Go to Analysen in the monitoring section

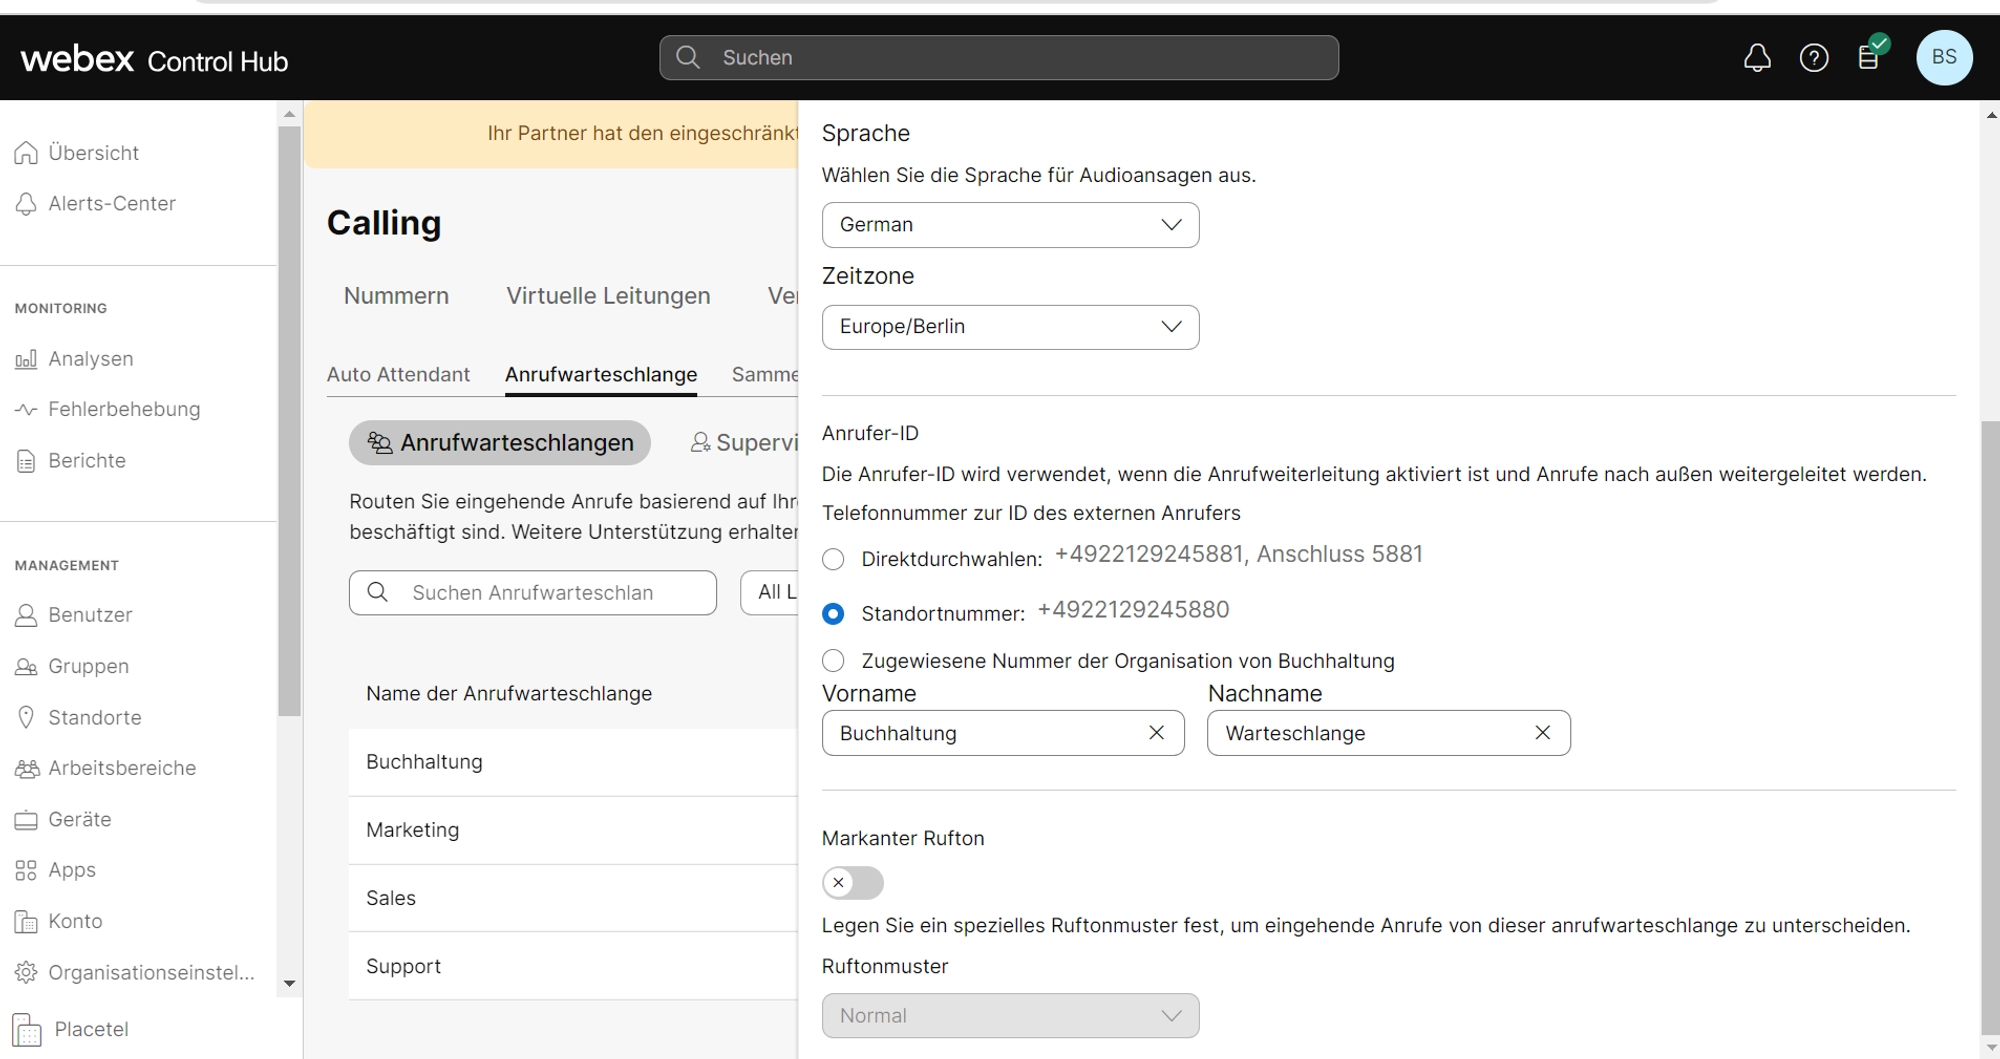(90, 359)
